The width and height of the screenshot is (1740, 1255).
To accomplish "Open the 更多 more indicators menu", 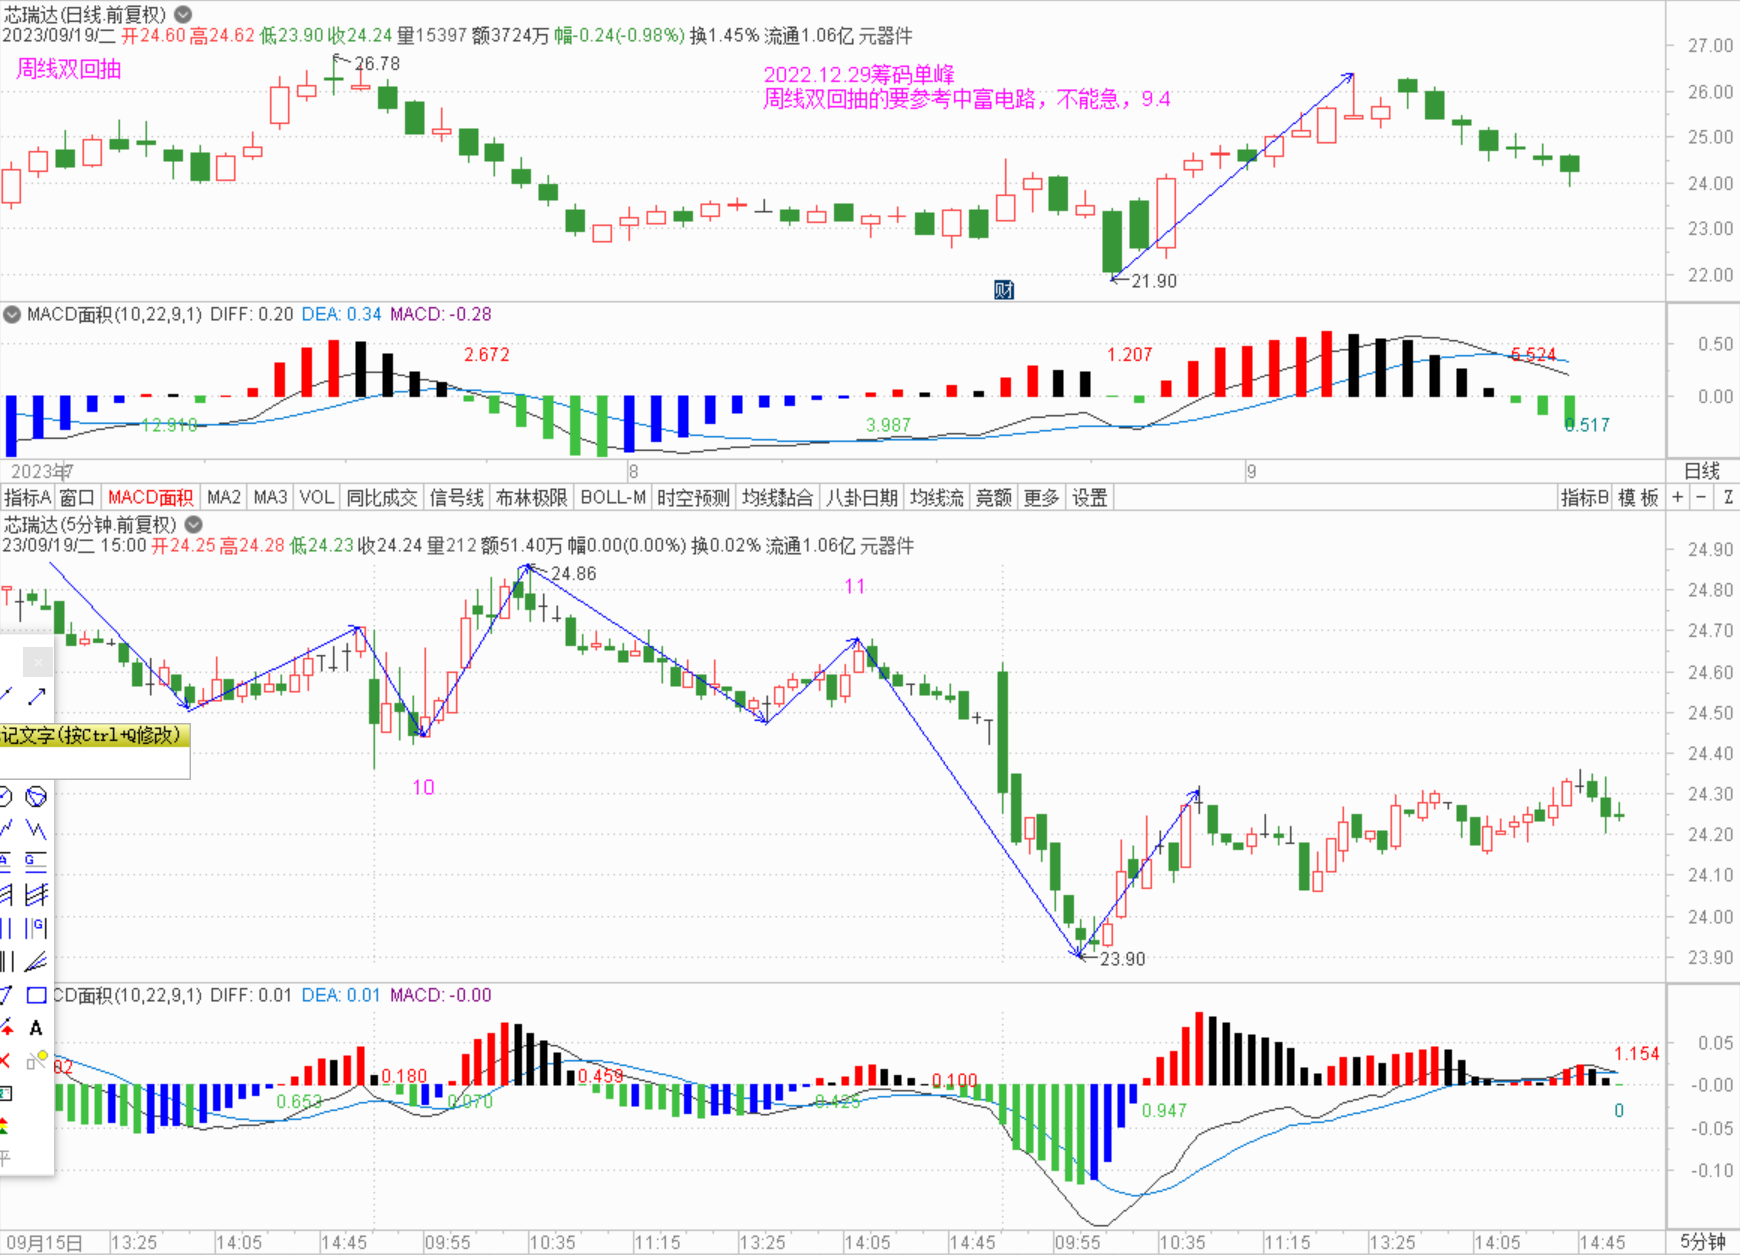I will [x=1041, y=498].
